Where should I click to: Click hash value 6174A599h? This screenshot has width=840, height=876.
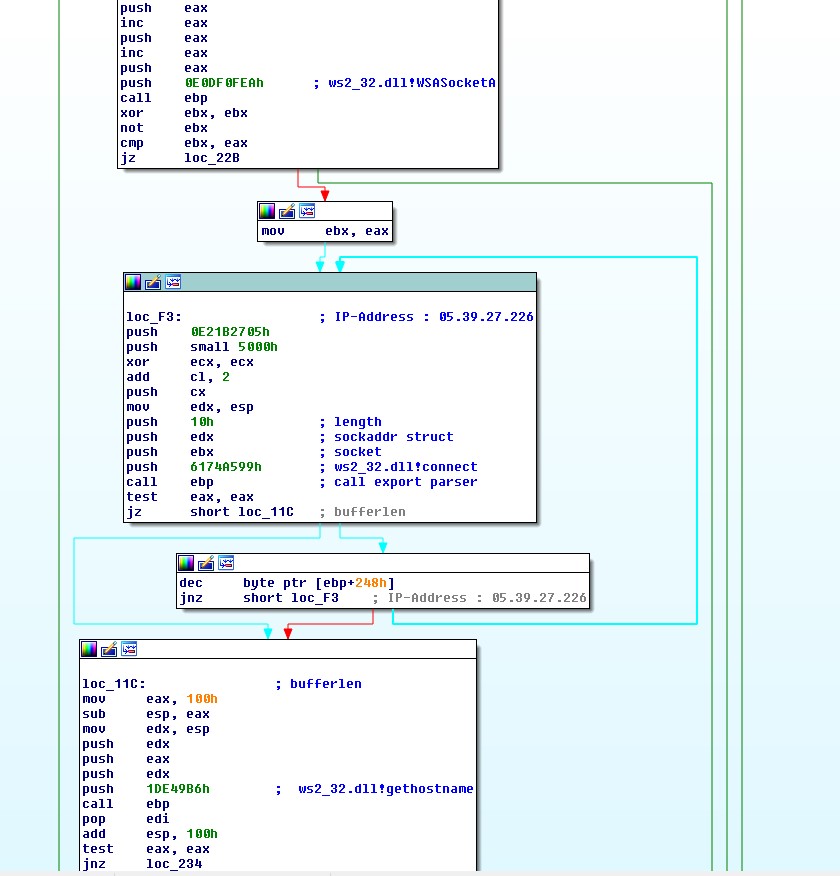[x=226, y=467]
